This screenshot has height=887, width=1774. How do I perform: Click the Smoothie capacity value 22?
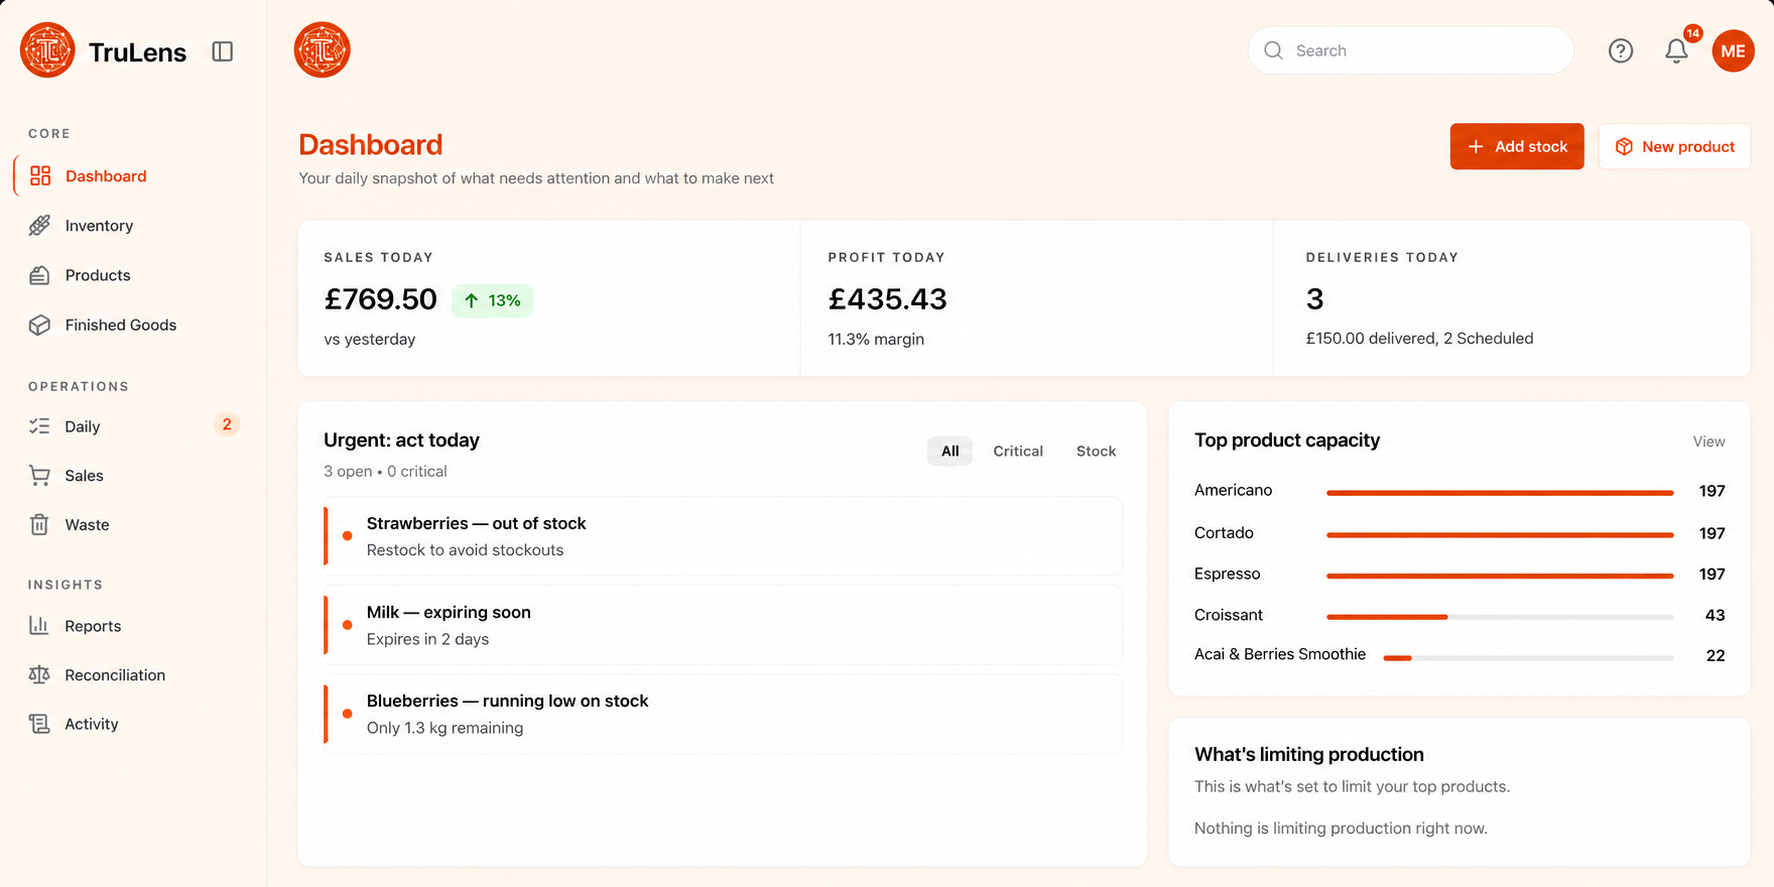point(1715,656)
